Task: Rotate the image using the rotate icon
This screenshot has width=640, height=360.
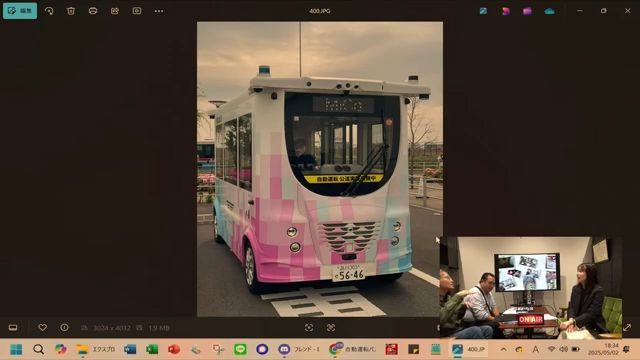Action: 49,11
